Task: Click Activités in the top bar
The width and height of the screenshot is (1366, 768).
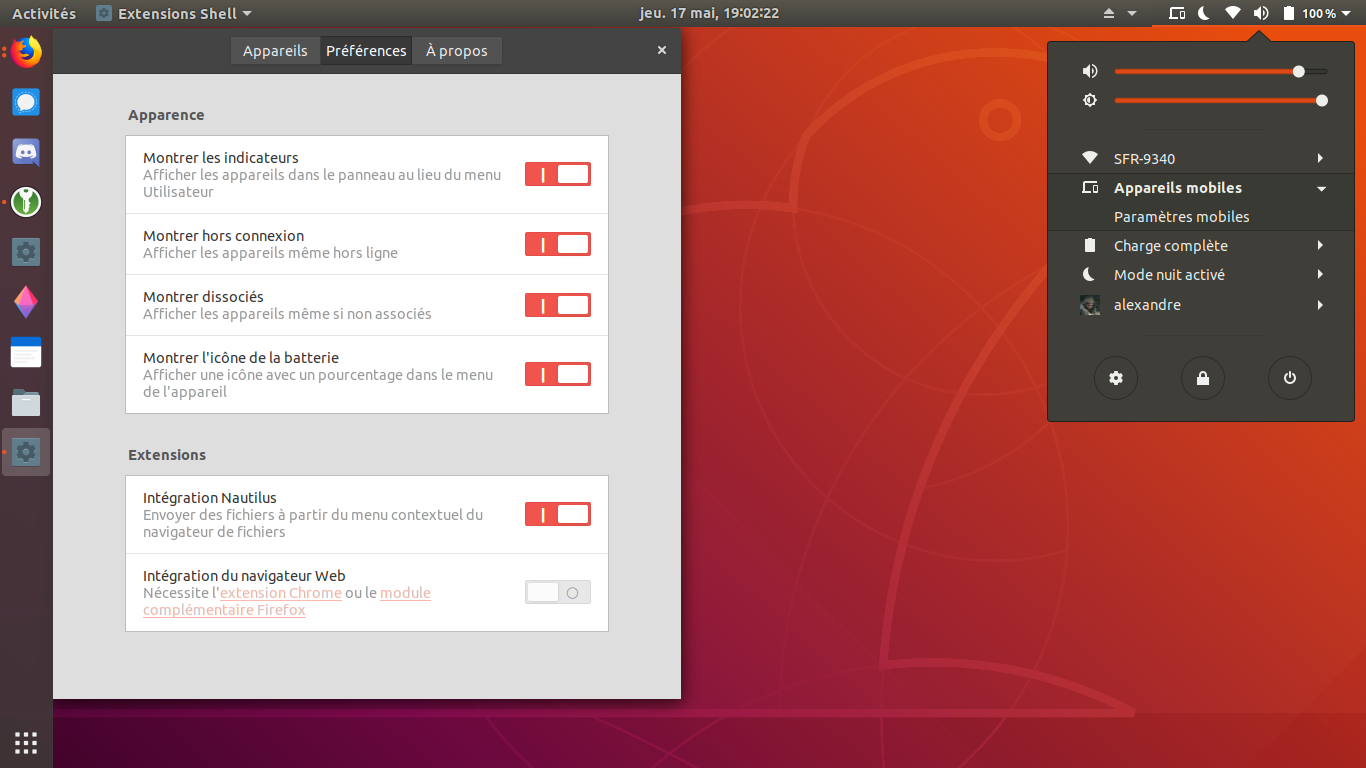Action: point(44,13)
